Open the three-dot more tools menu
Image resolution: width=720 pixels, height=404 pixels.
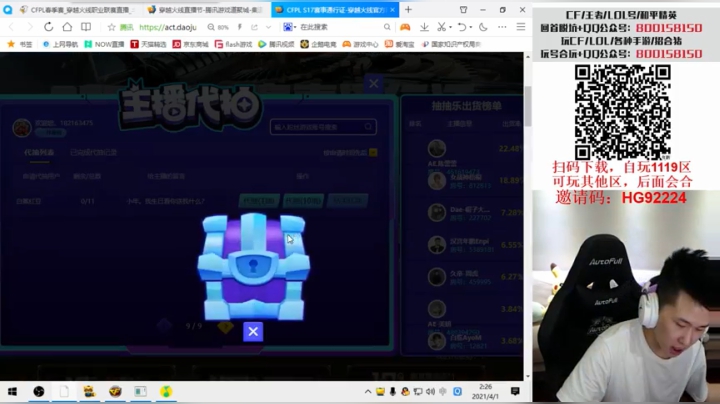click(502, 27)
